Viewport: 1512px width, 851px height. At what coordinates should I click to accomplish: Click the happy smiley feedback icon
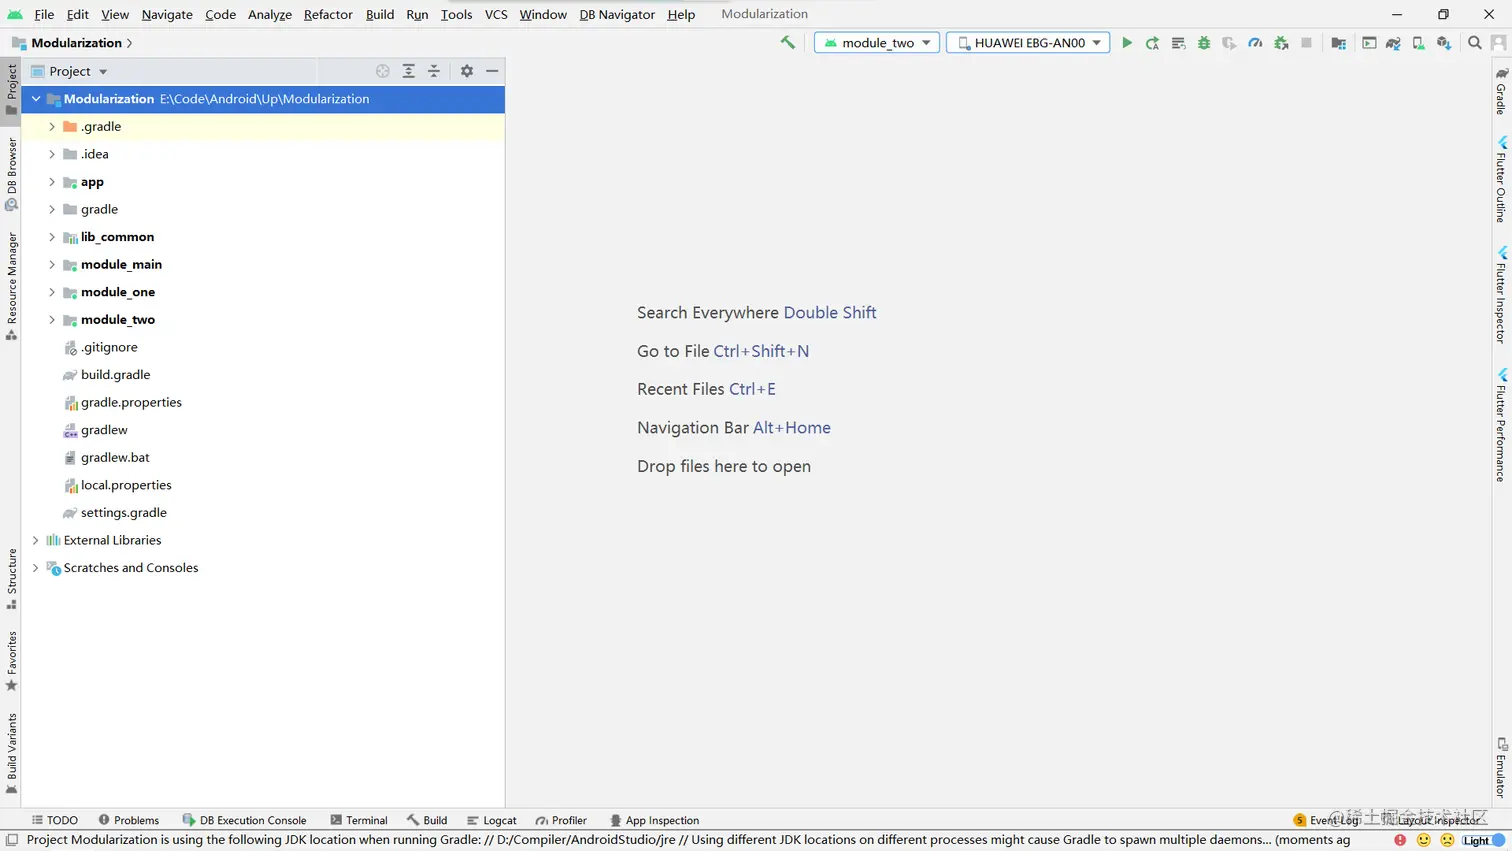[1424, 840]
